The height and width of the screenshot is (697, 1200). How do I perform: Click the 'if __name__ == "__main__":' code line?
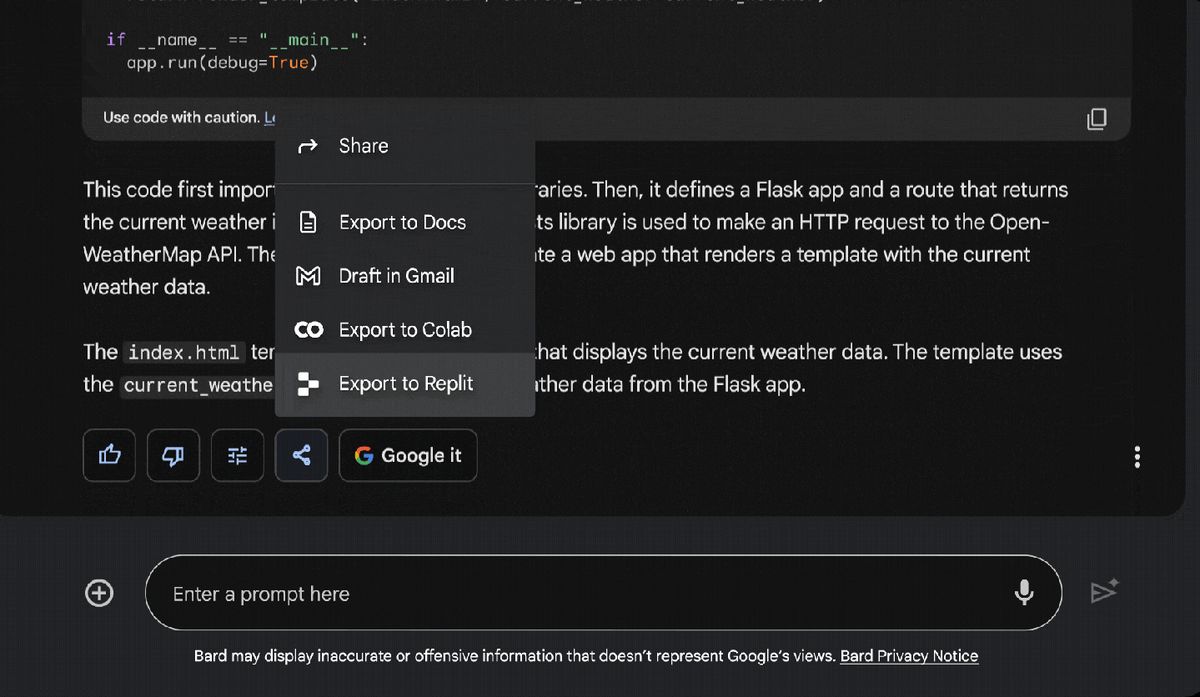237,40
